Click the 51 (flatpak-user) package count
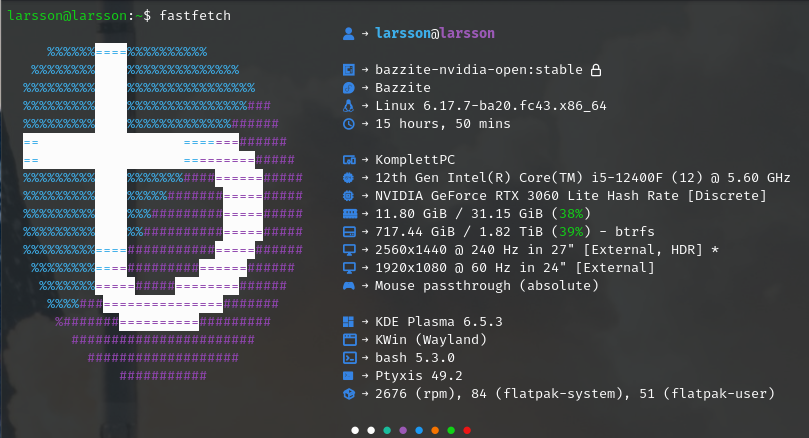The width and height of the screenshot is (809, 438). [707, 394]
